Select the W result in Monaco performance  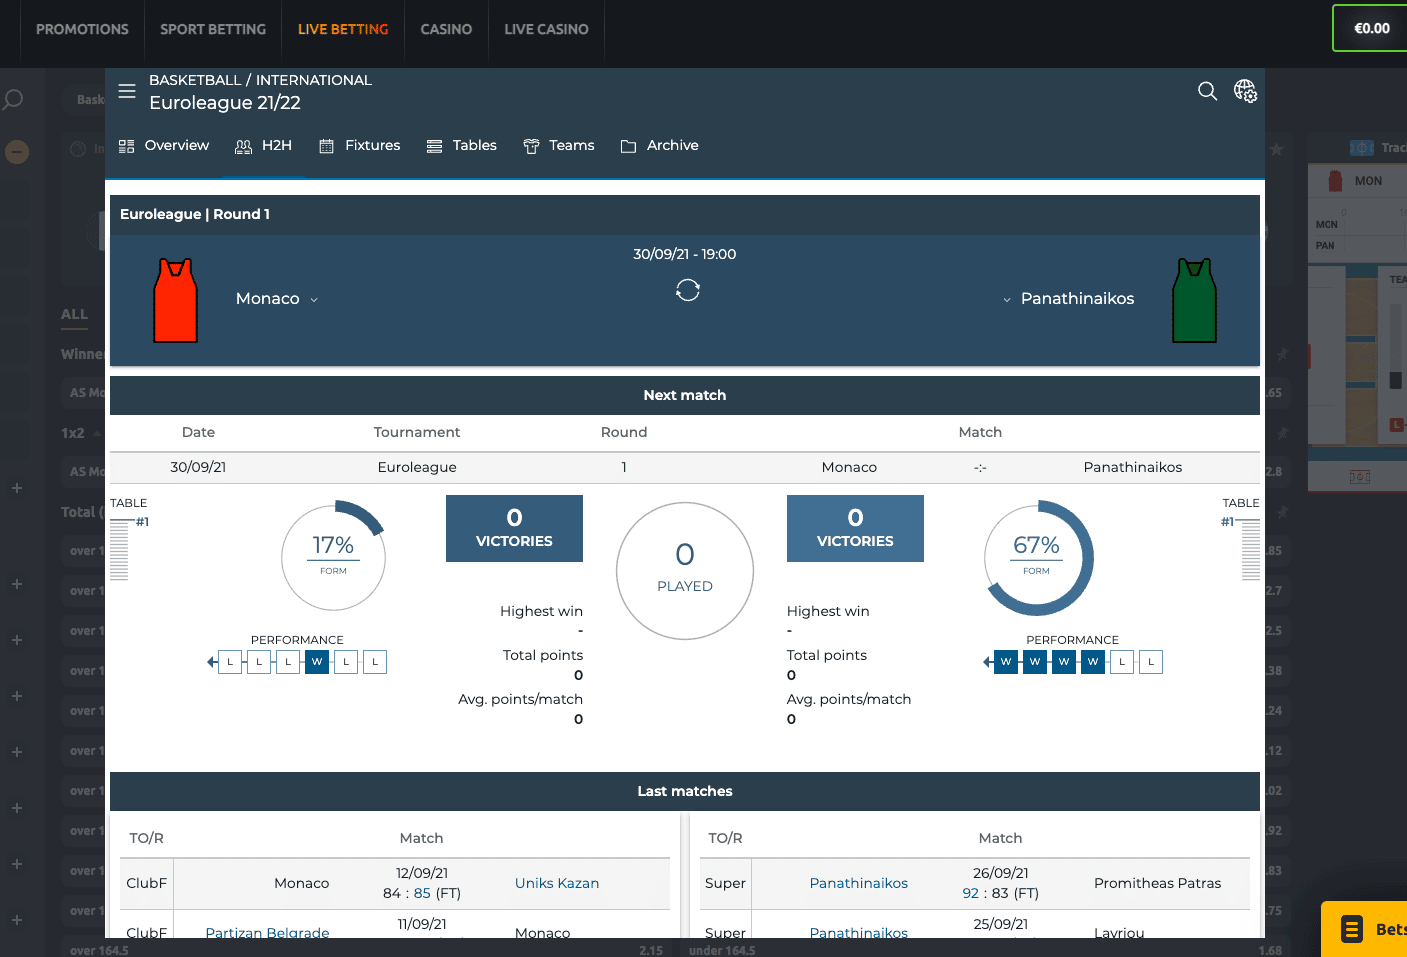point(317,662)
